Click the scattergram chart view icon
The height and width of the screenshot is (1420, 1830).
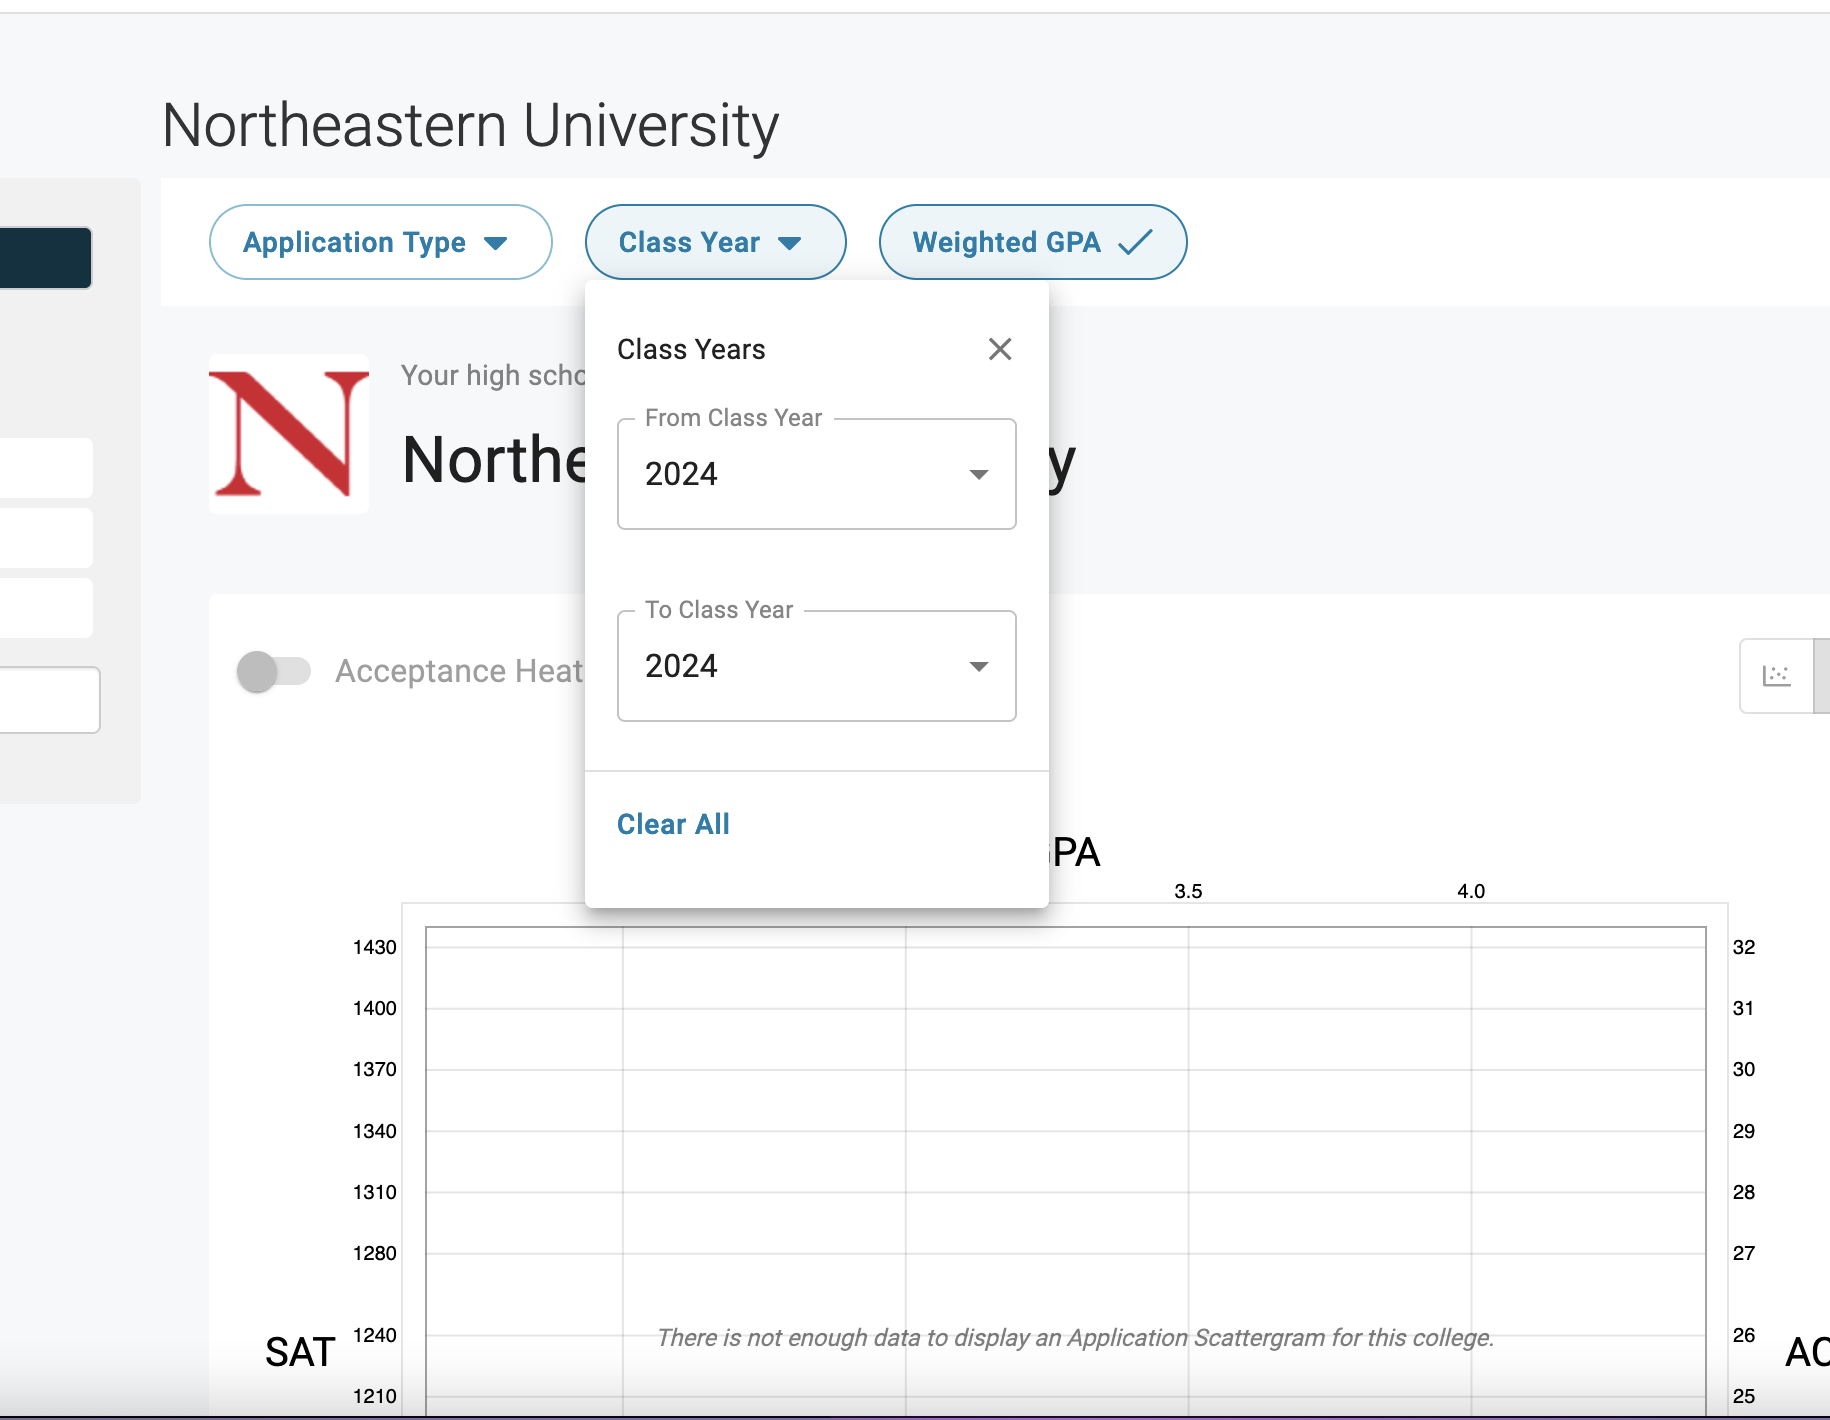pyautogui.click(x=1776, y=676)
